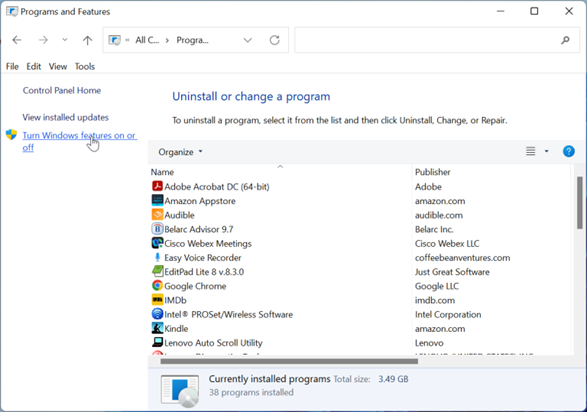Image resolution: width=587 pixels, height=412 pixels.
Task: Select the Kindle icon
Action: click(x=157, y=328)
